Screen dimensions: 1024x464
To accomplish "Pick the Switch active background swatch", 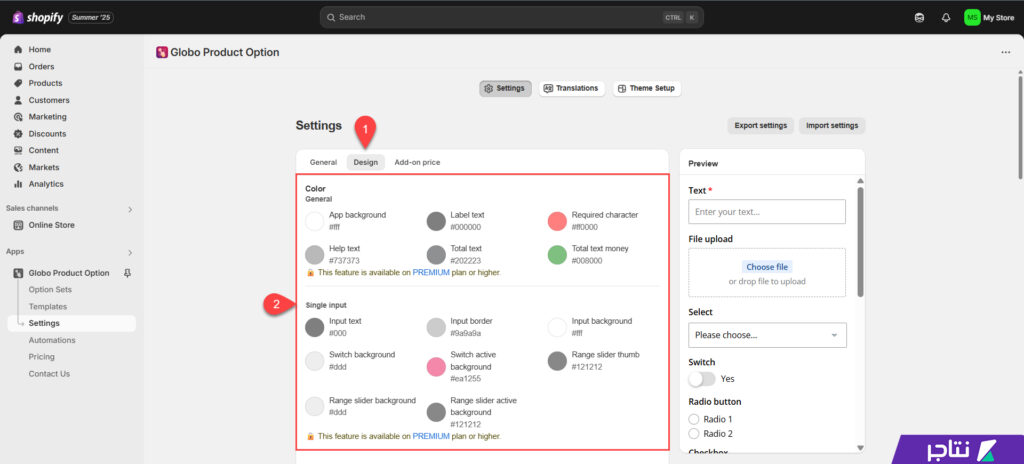I will [x=436, y=367].
